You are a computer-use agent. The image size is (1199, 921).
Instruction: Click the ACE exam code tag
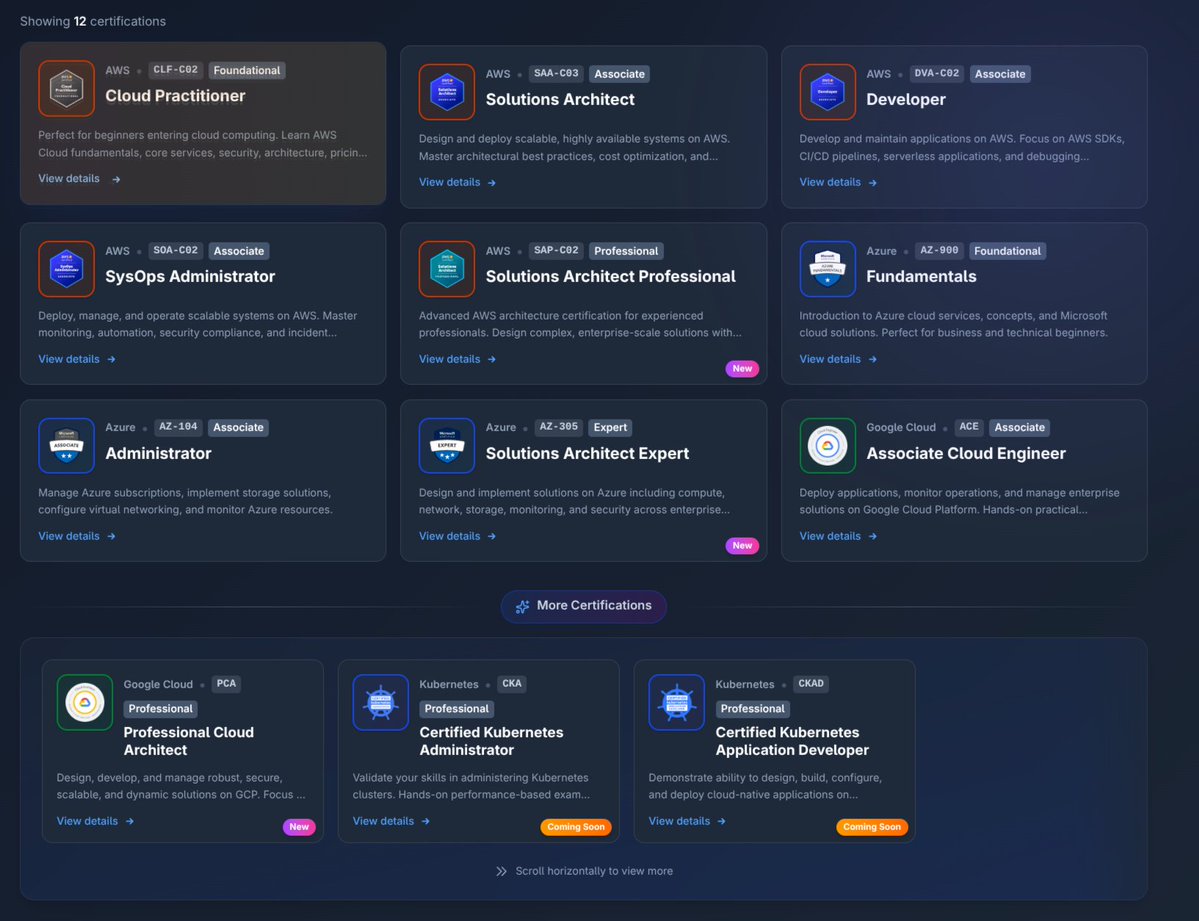pyautogui.click(x=969, y=427)
